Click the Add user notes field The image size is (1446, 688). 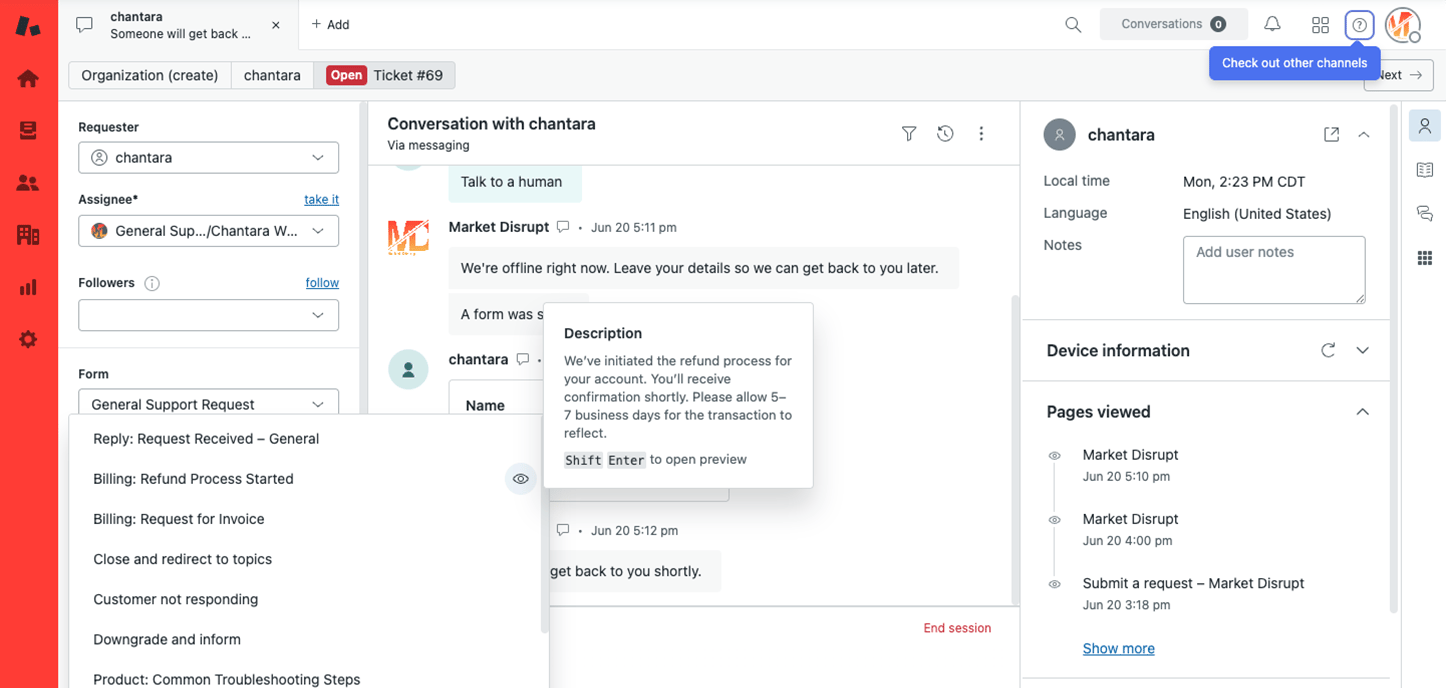pos(1273,269)
